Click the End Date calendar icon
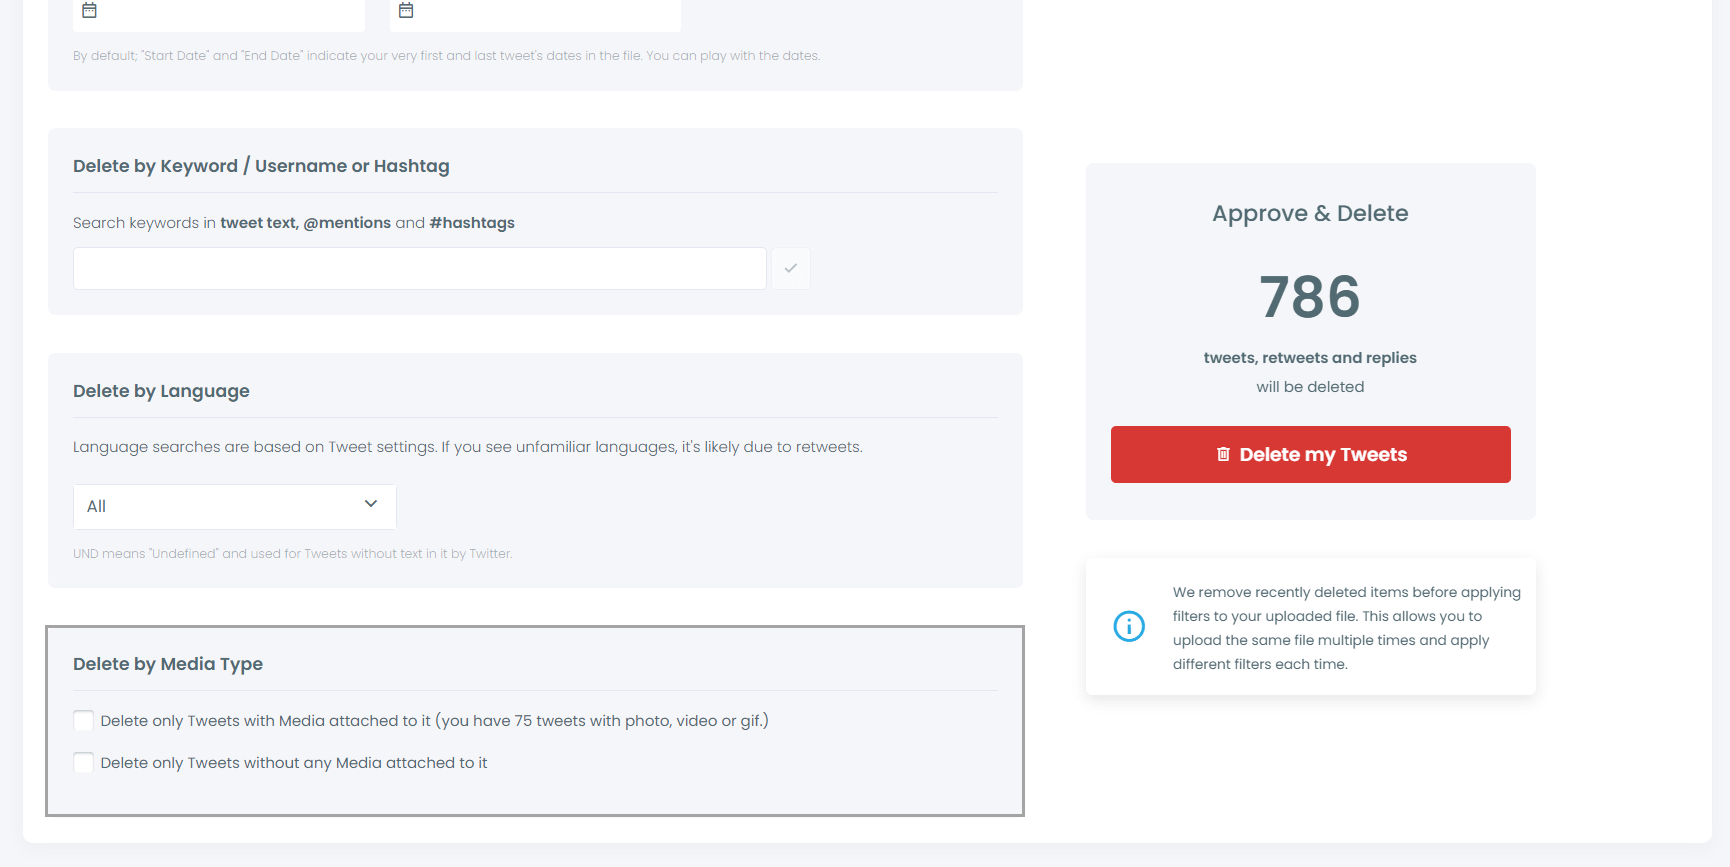 [406, 10]
